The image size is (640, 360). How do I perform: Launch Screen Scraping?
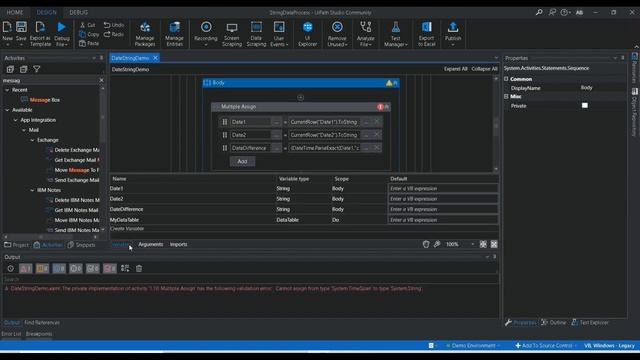point(232,33)
